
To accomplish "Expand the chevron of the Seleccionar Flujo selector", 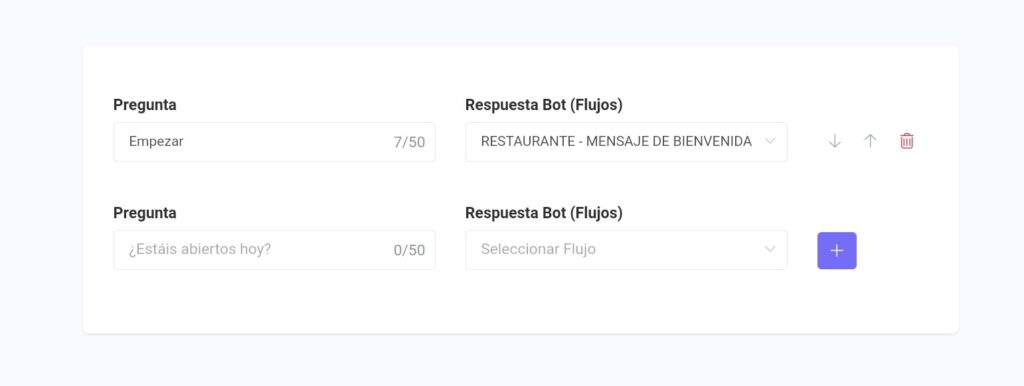I will (x=770, y=249).
